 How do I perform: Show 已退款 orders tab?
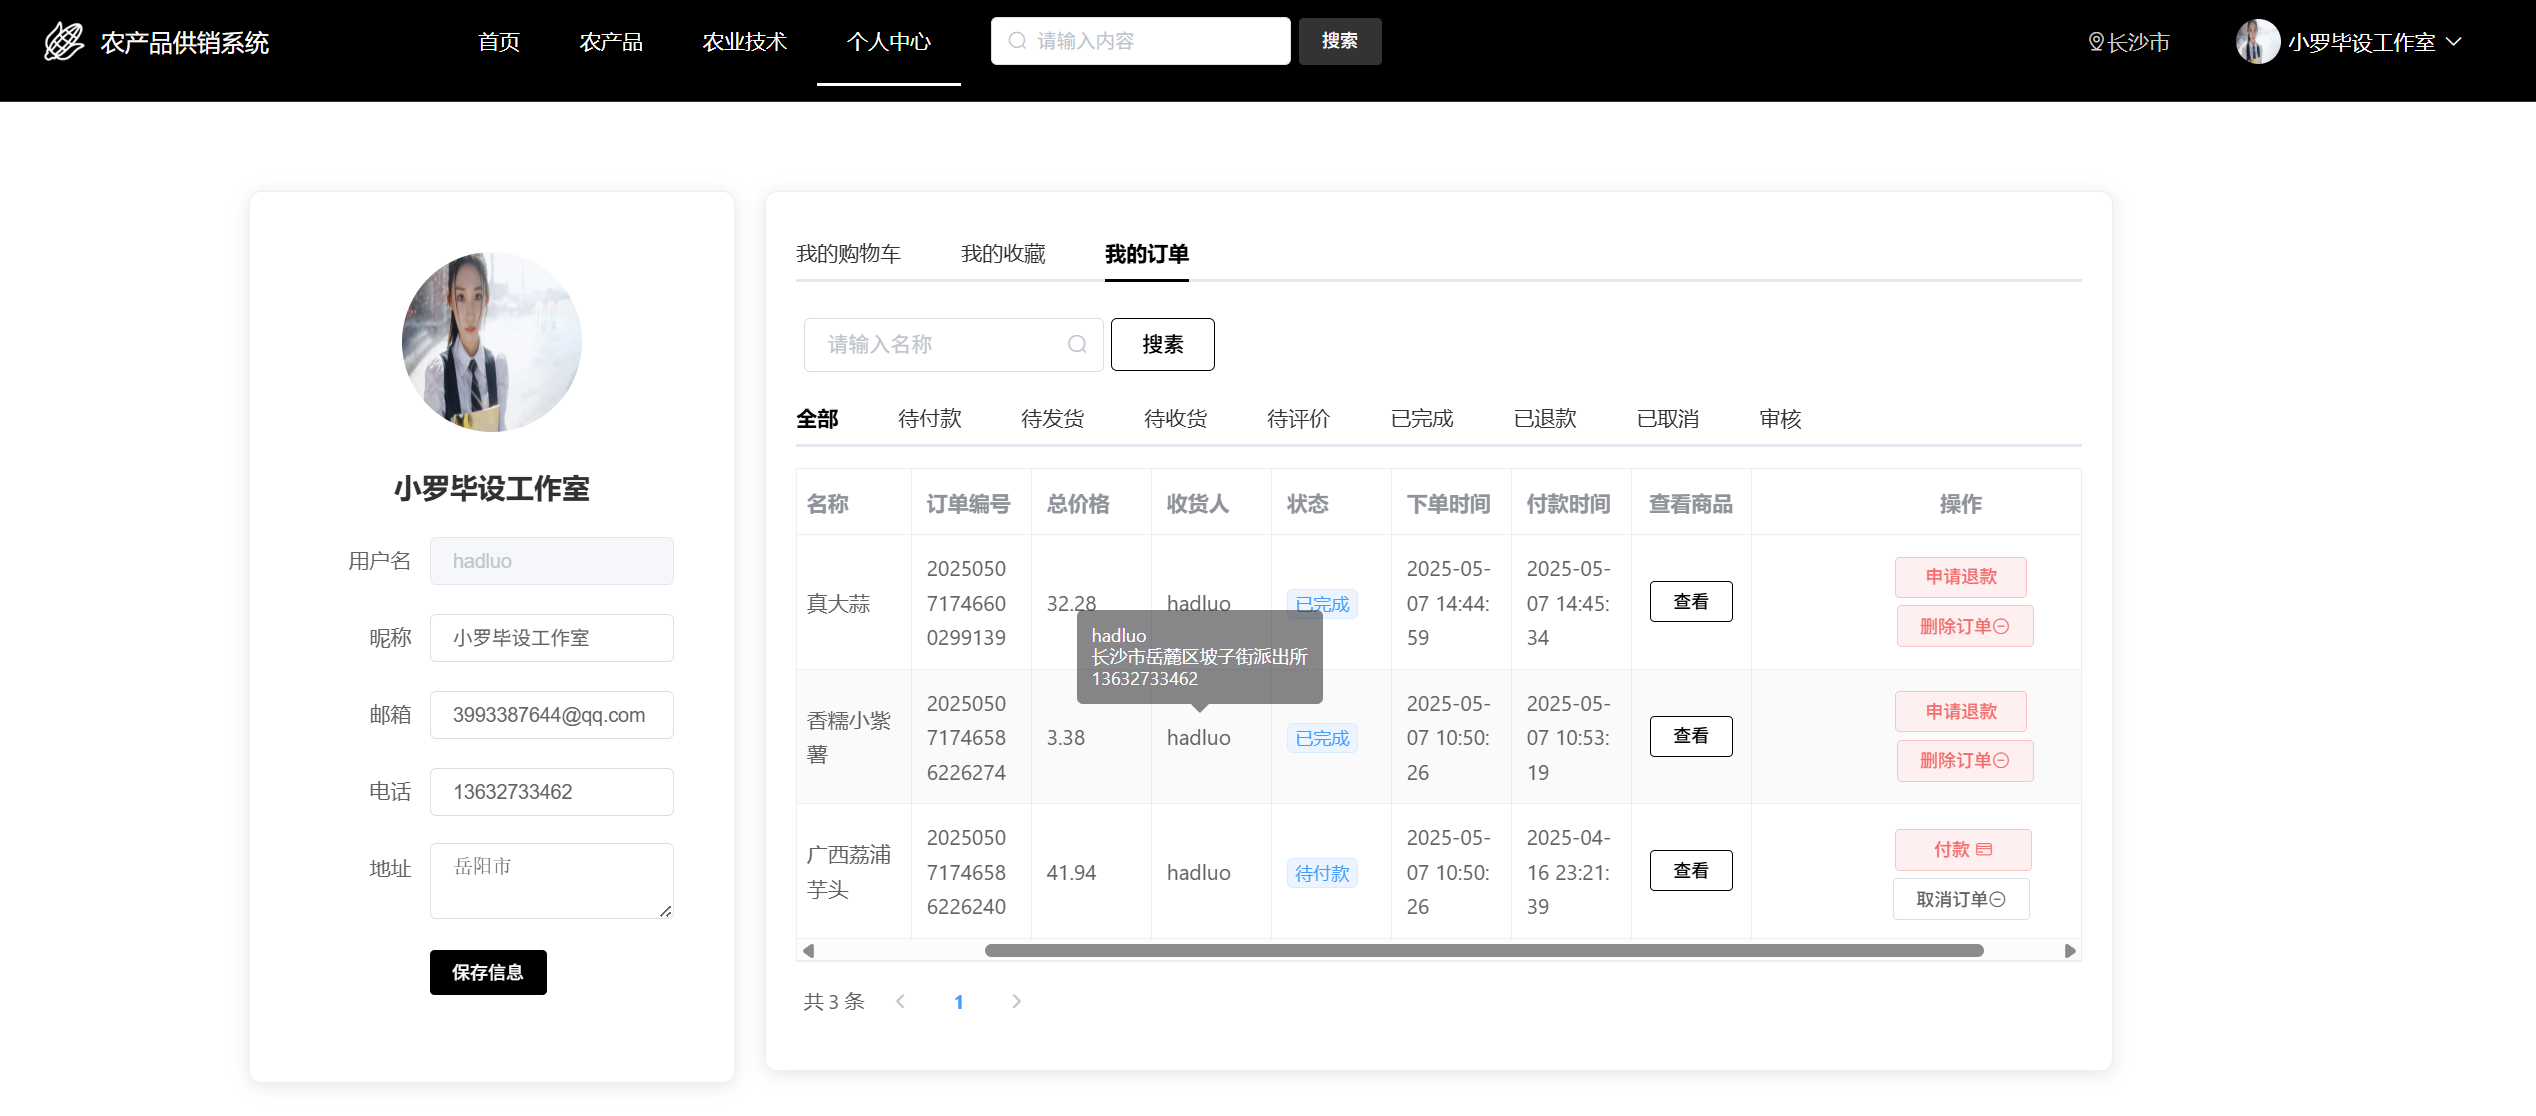1544,419
